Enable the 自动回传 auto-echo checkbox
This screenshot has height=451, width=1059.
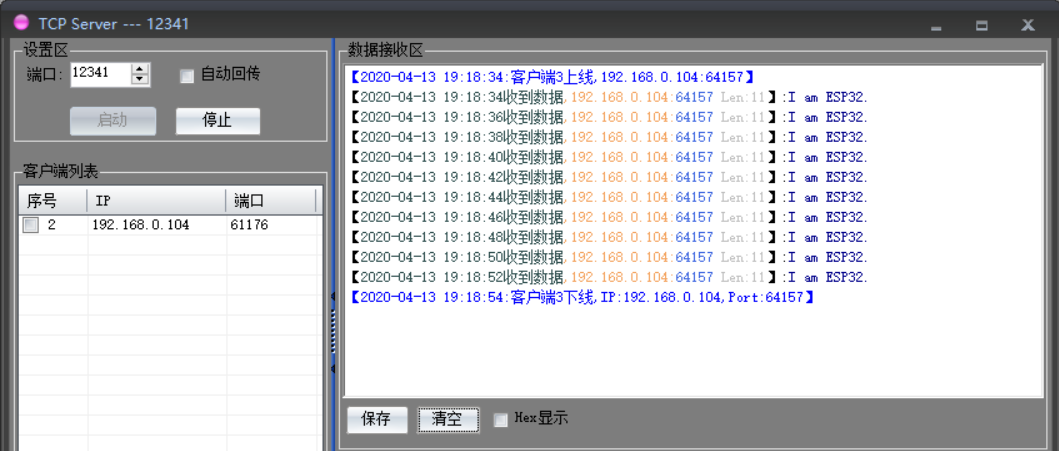(x=187, y=75)
